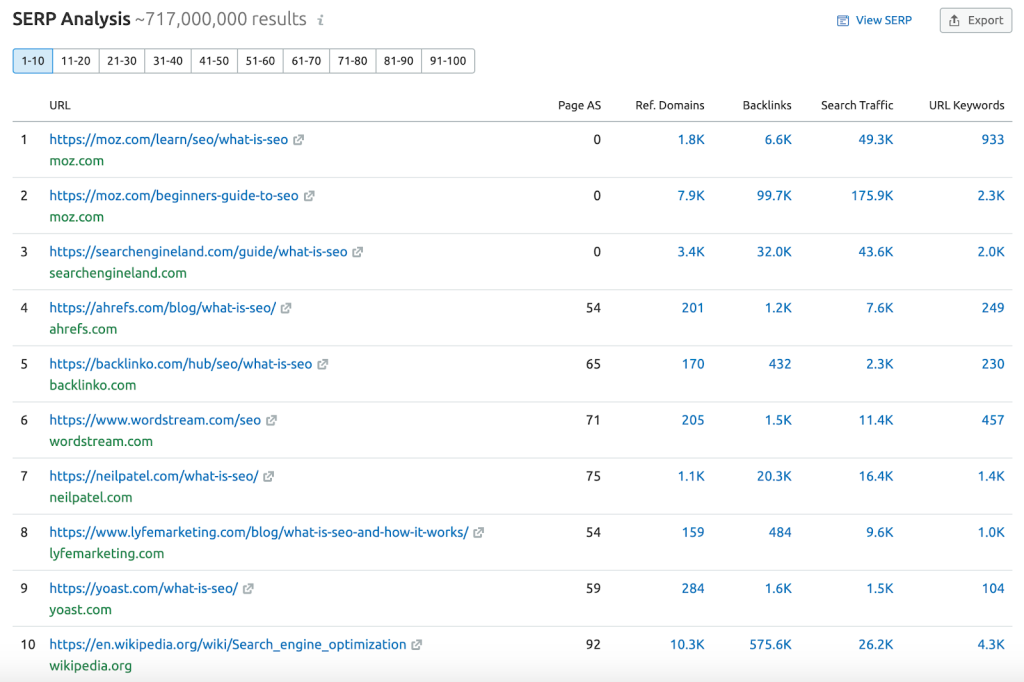Click the Ref. Domains column header
This screenshot has width=1024, height=682.
[670, 105]
